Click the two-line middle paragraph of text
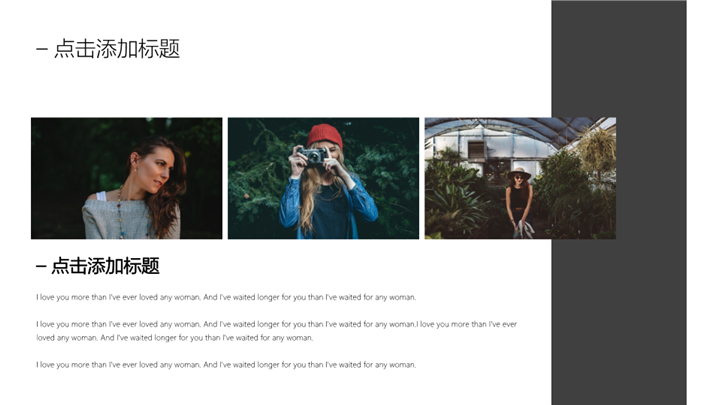The image size is (721, 405). 277,331
